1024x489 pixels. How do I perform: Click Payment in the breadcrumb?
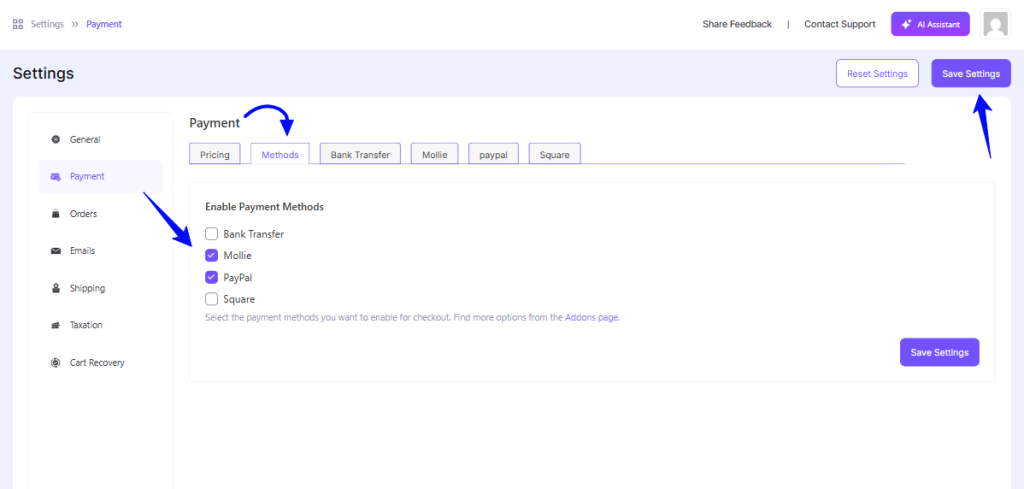pyautogui.click(x=104, y=24)
